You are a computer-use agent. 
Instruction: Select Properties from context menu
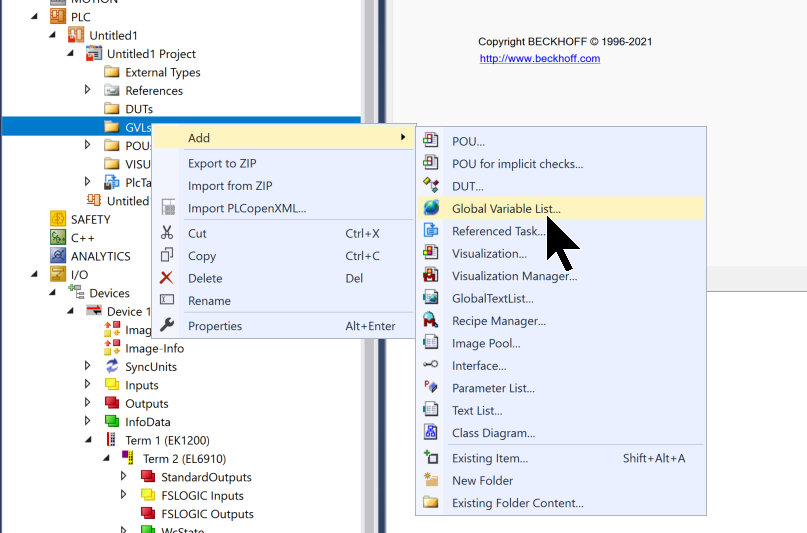(284, 326)
